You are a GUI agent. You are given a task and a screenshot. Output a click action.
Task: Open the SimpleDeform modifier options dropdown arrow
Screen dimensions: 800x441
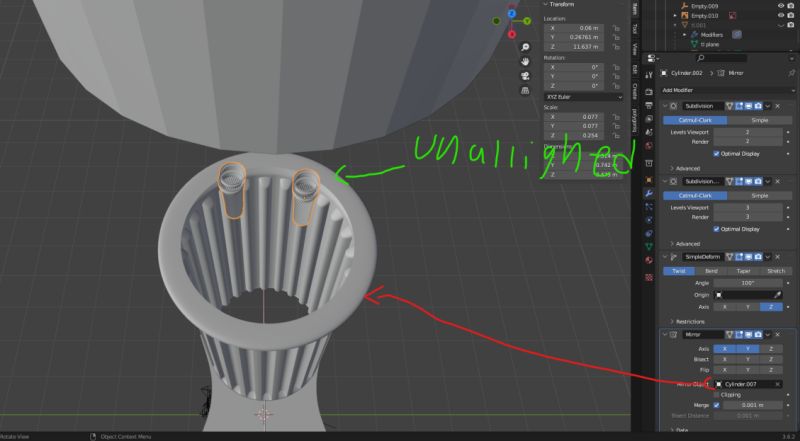click(768, 257)
